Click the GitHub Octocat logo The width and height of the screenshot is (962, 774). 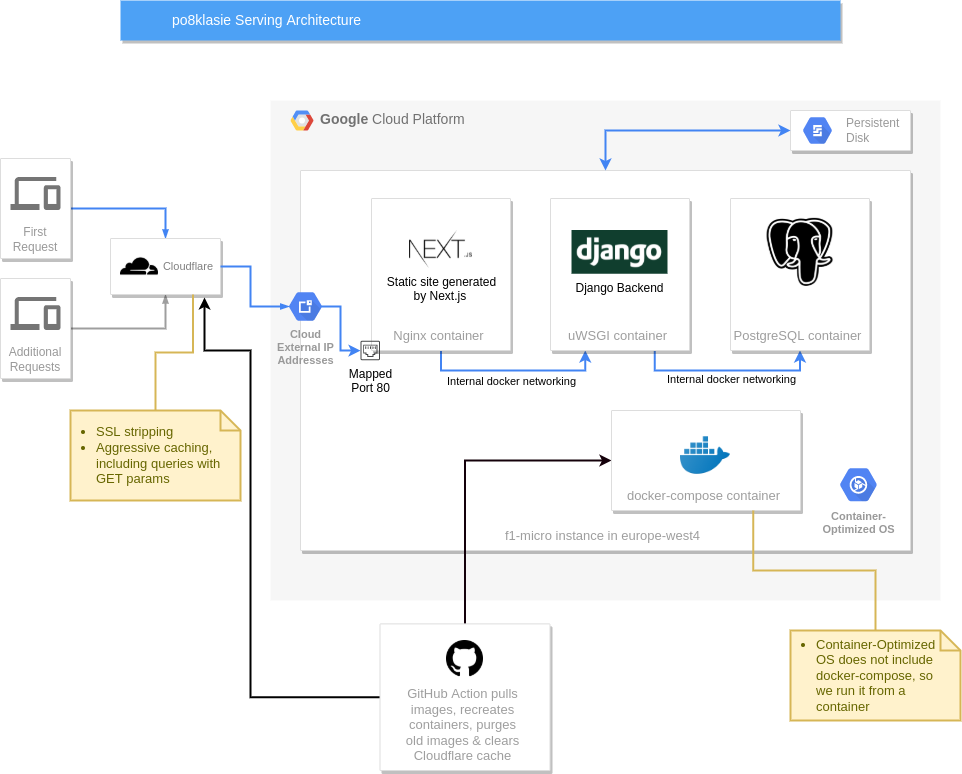point(464,658)
